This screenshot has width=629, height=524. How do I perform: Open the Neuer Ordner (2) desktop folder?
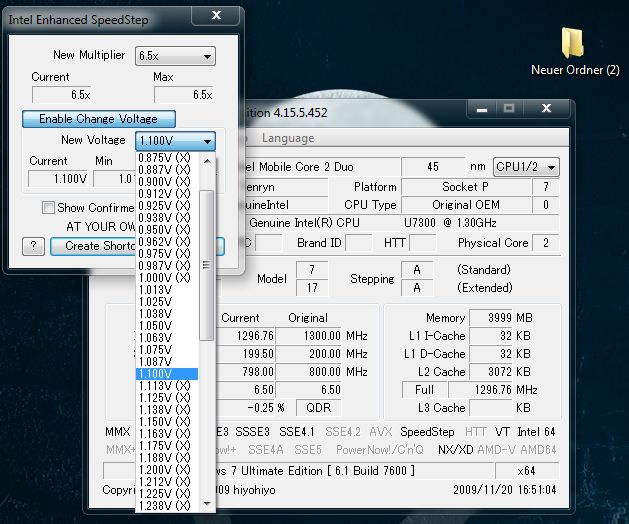pos(574,51)
